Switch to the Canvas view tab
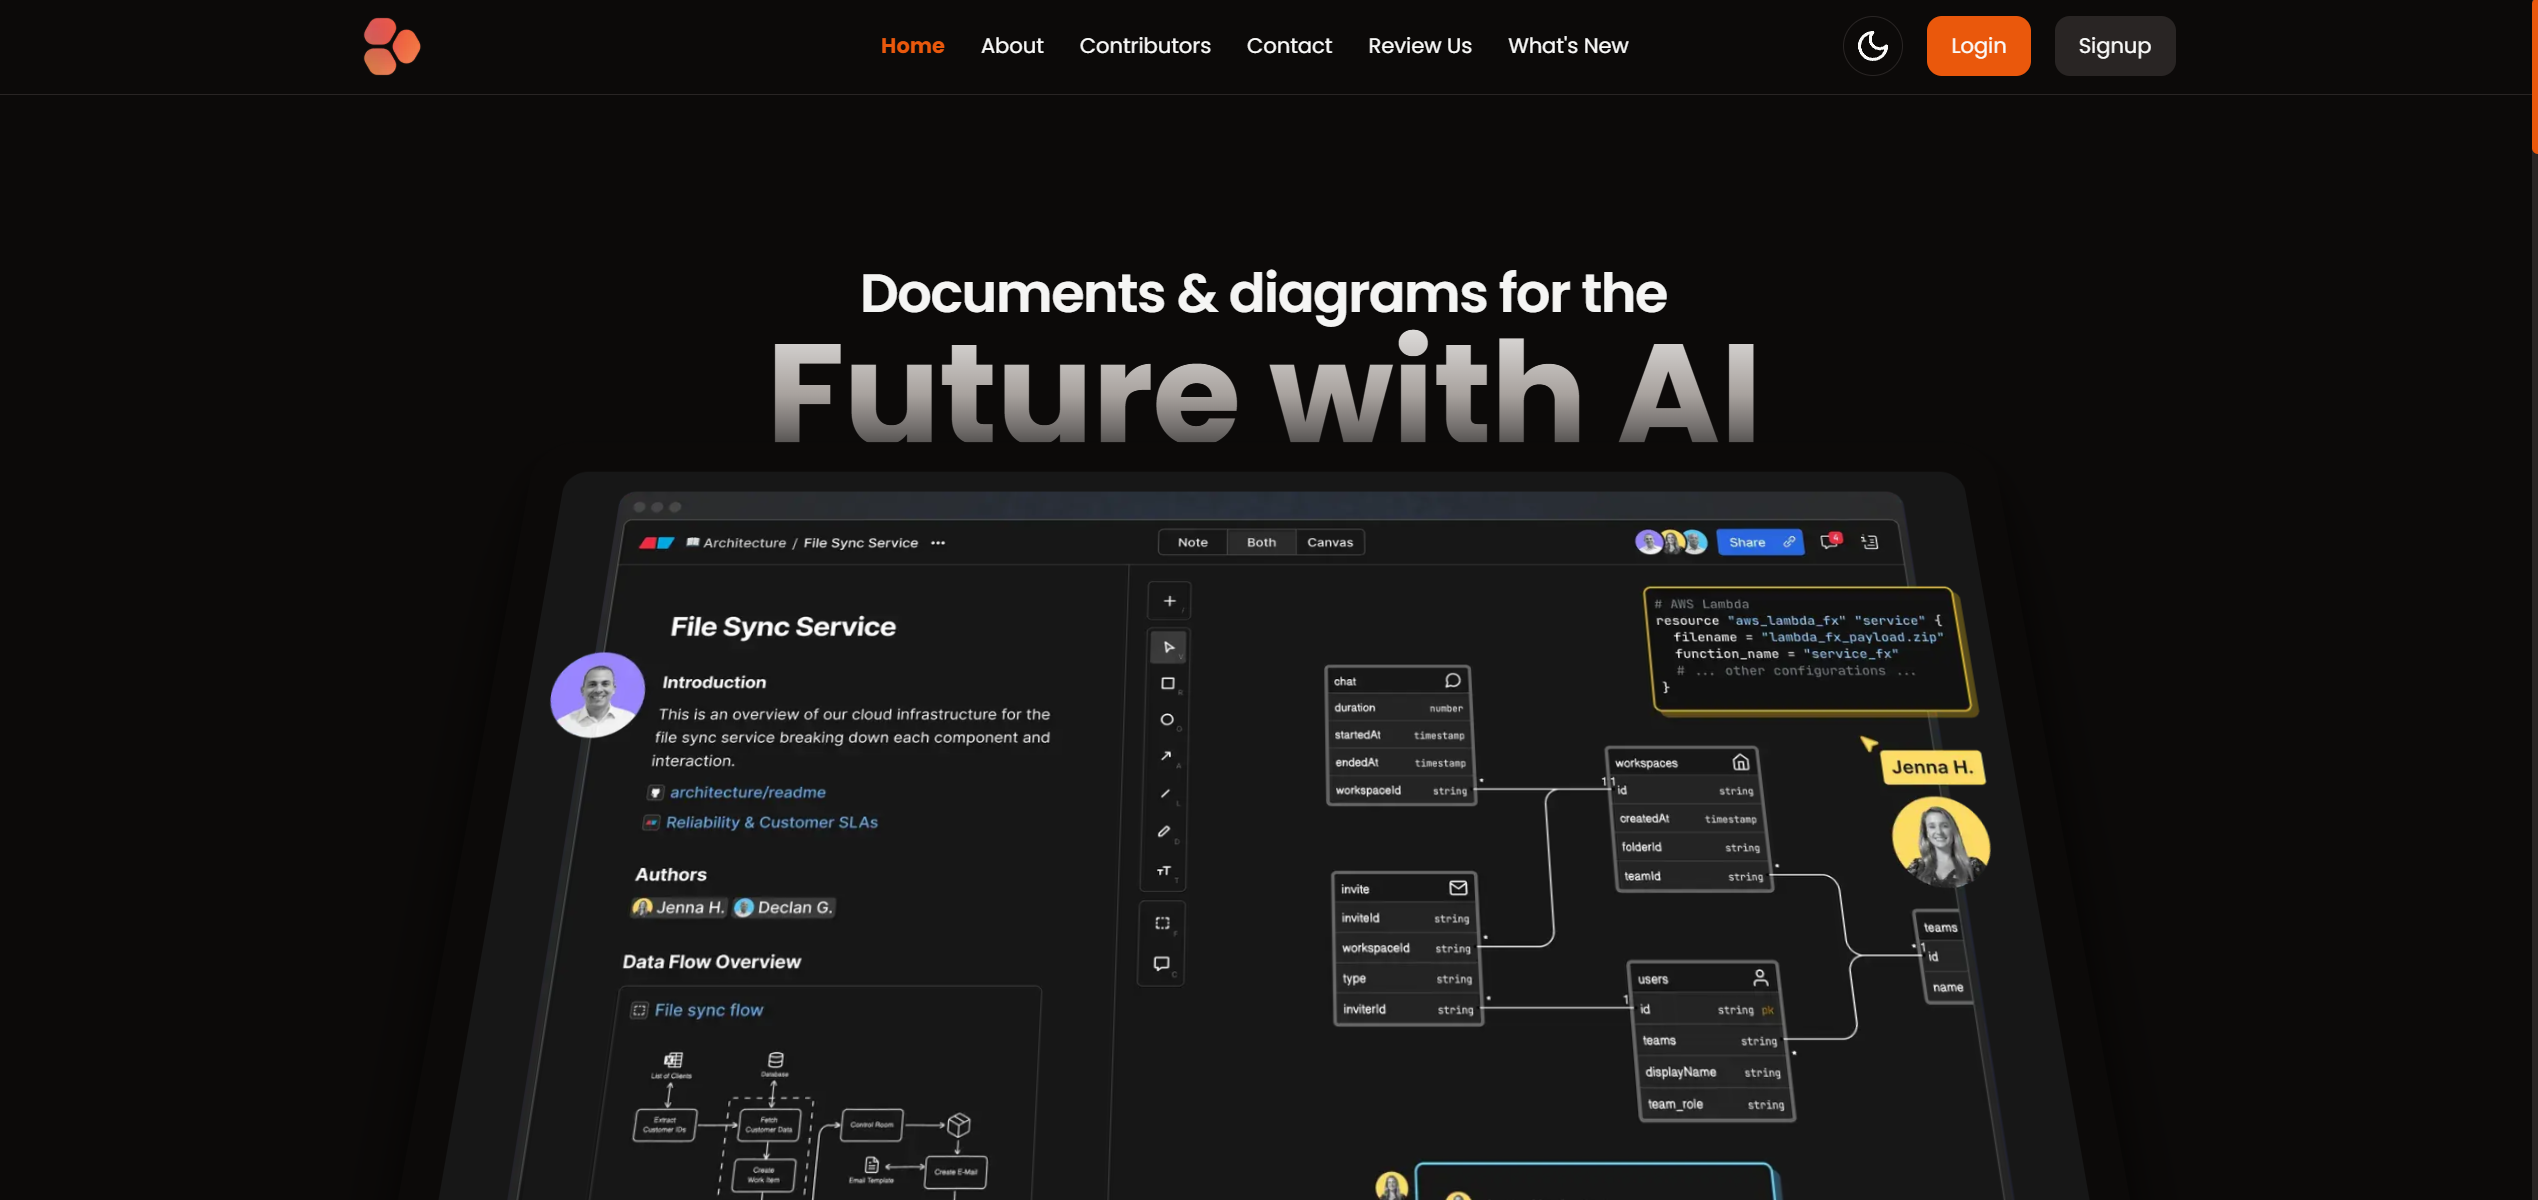The width and height of the screenshot is (2538, 1200). pos(1329,542)
